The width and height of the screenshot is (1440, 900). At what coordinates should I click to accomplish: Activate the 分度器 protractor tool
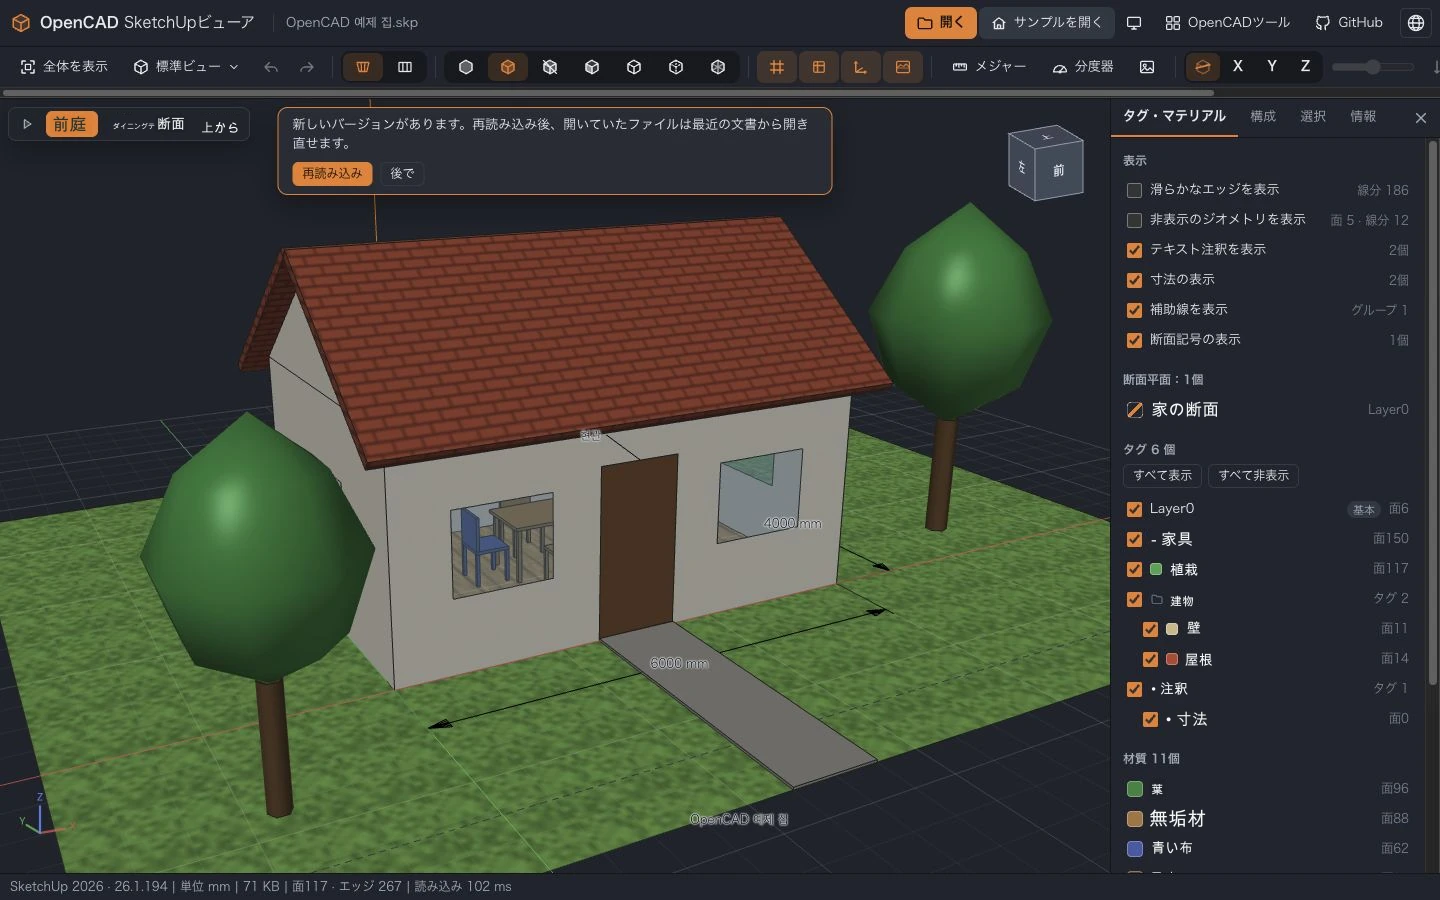tap(1083, 67)
